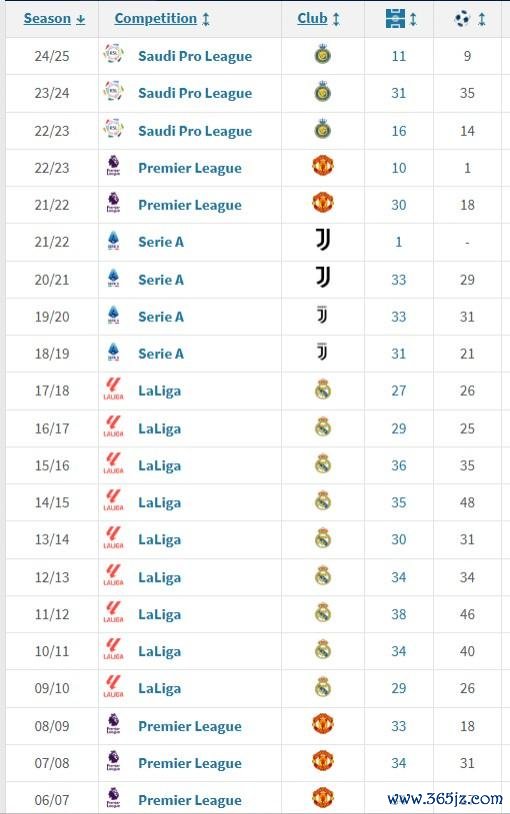
Task: Sort table by Season column header
Action: coord(54,19)
